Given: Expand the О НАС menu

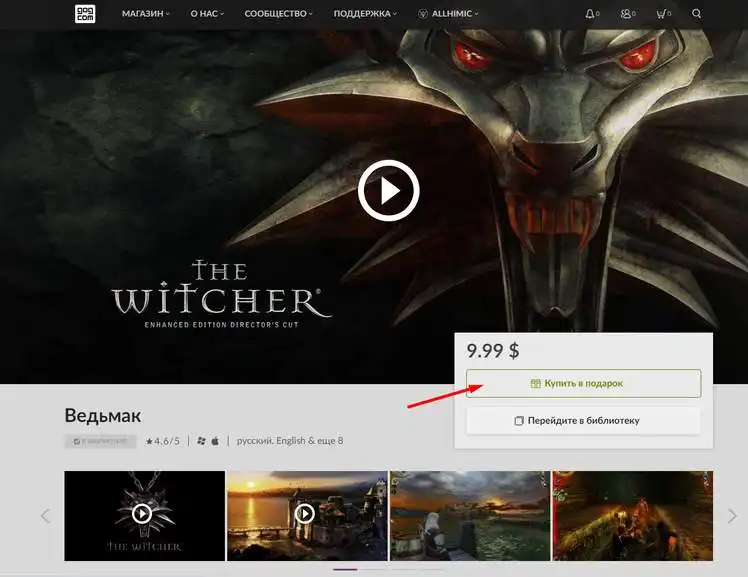Looking at the screenshot, I should 207,14.
